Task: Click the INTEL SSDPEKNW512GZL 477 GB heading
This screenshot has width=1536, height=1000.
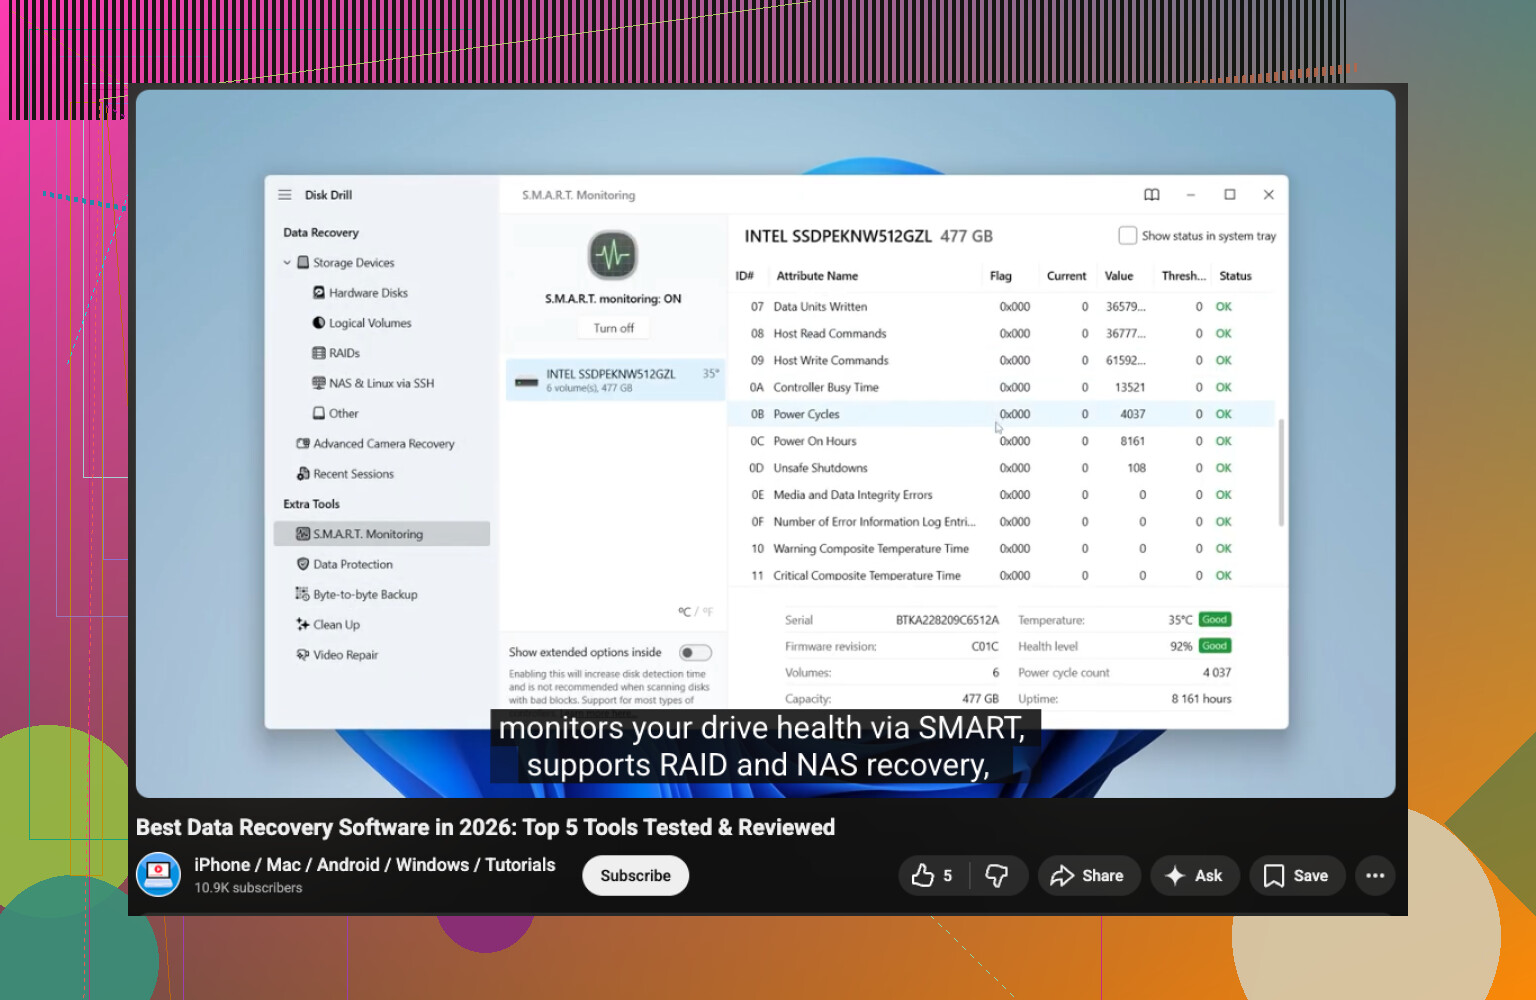Action: tap(868, 237)
